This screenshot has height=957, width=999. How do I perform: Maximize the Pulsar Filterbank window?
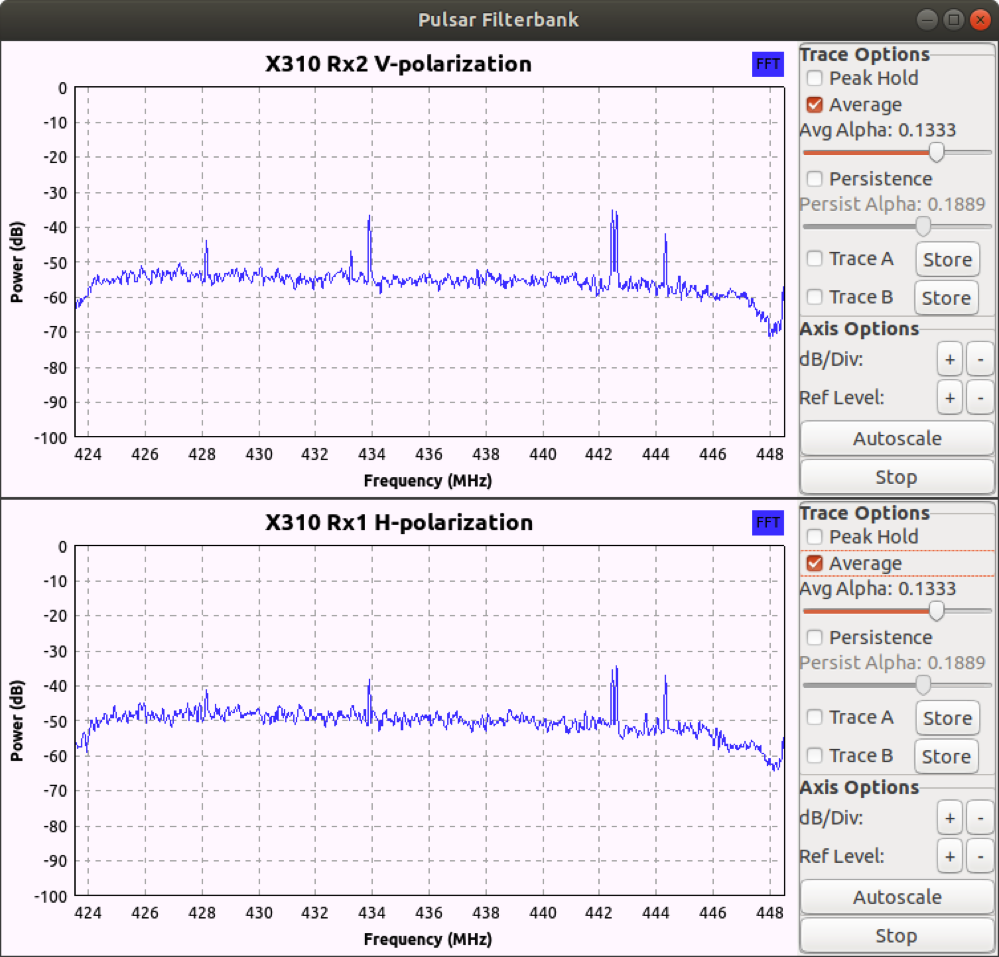(x=953, y=20)
